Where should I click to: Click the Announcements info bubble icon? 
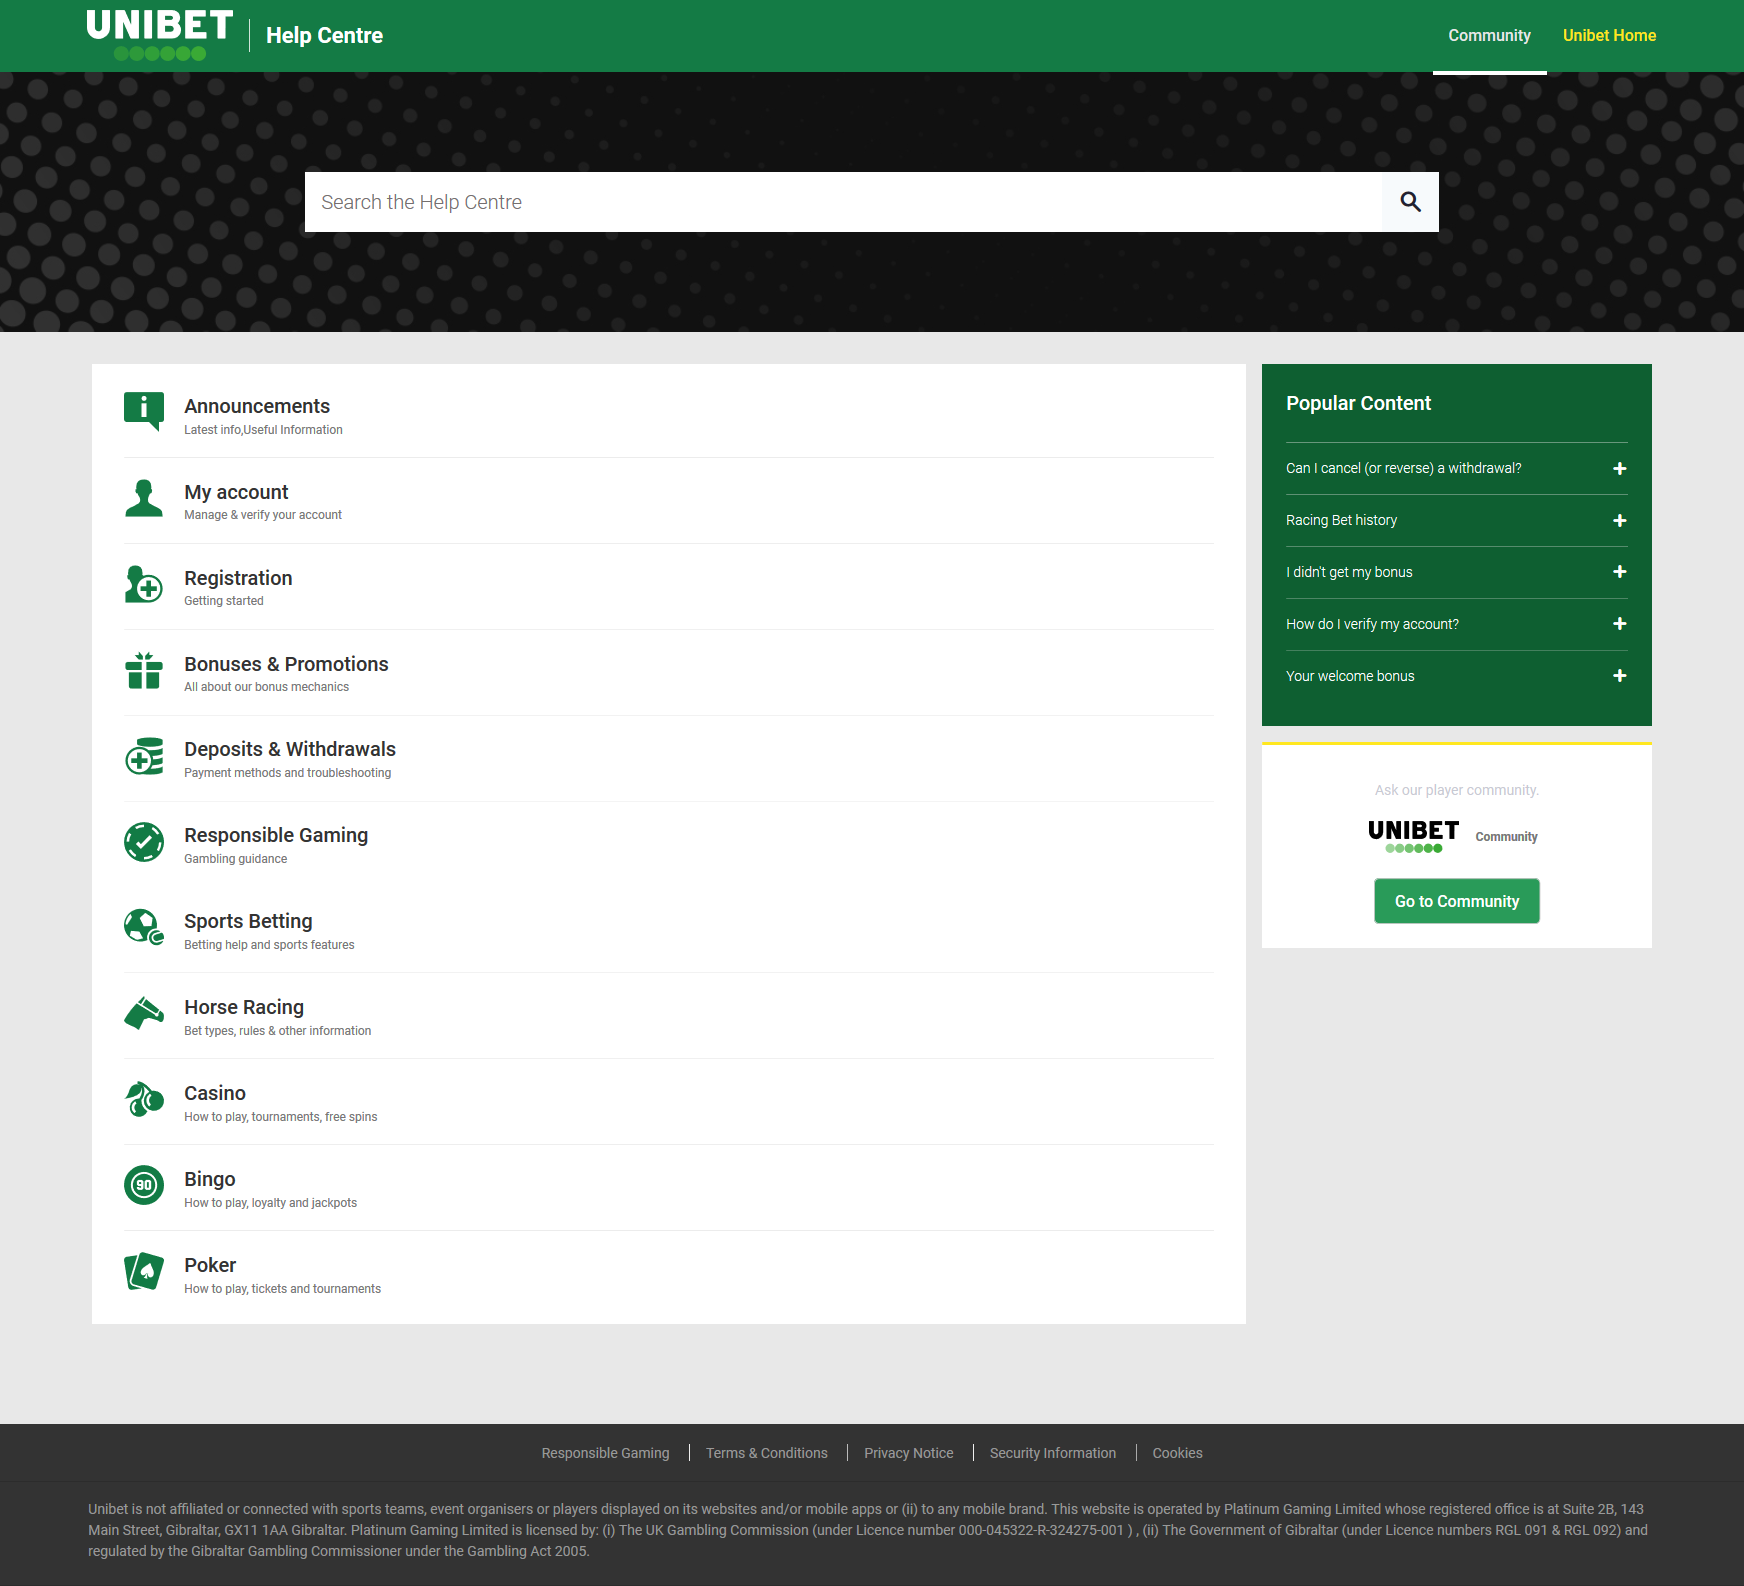pyautogui.click(x=144, y=411)
